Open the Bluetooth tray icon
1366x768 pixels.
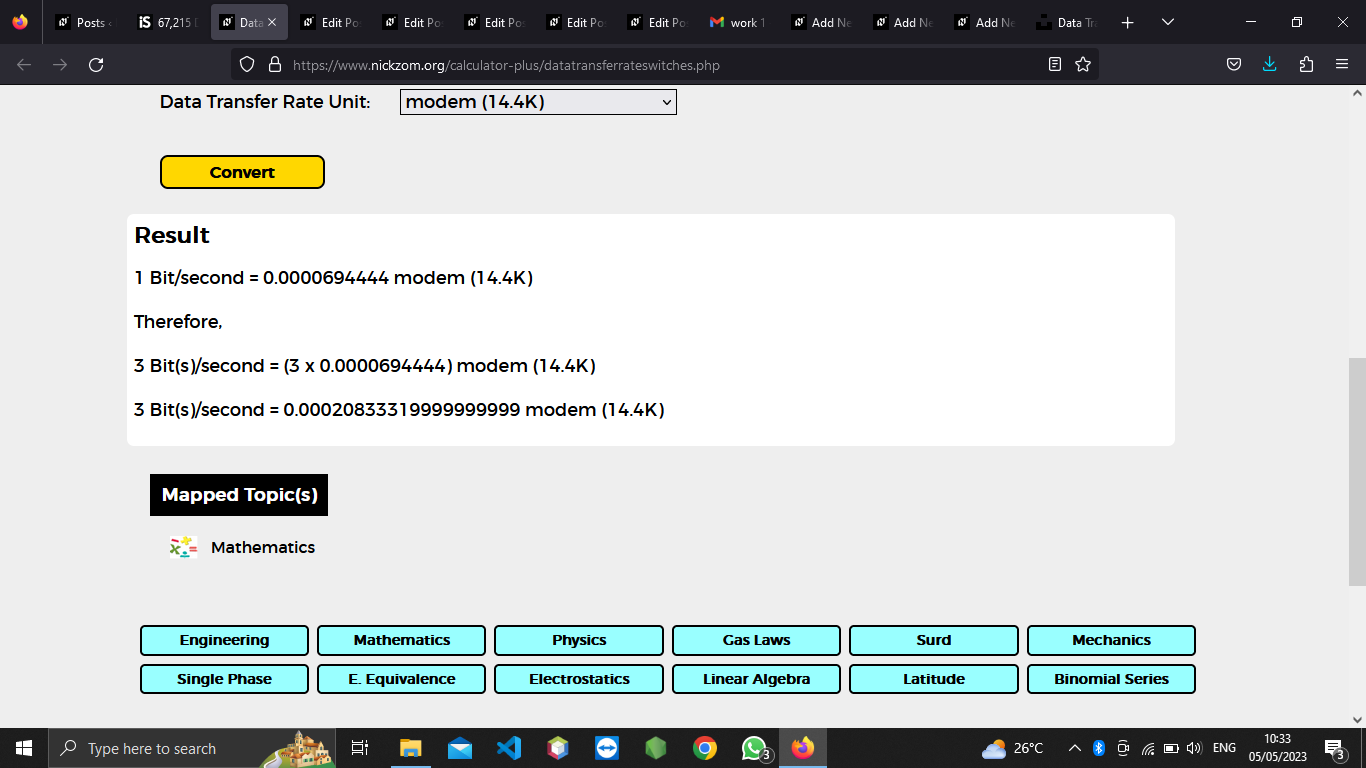pyautogui.click(x=1098, y=748)
